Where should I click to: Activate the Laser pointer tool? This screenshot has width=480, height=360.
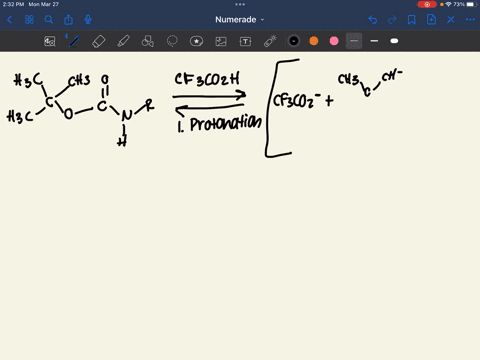pyautogui.click(x=270, y=41)
